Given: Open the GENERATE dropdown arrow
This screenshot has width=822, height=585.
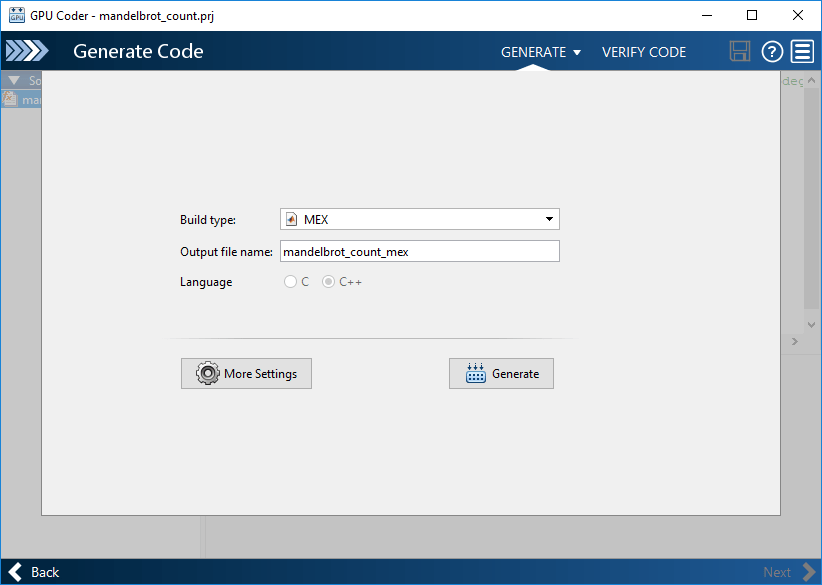Looking at the screenshot, I should (x=575, y=52).
